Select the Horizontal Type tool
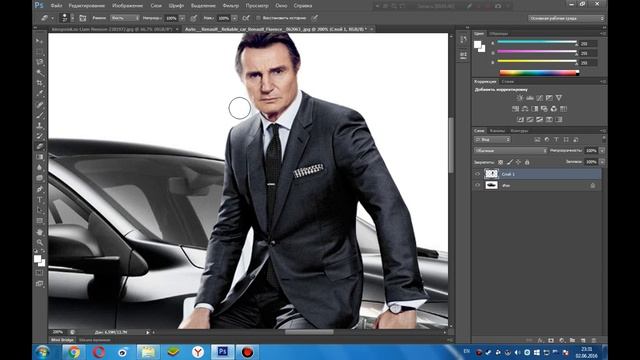This screenshot has height=360, width=640. coord(40,200)
